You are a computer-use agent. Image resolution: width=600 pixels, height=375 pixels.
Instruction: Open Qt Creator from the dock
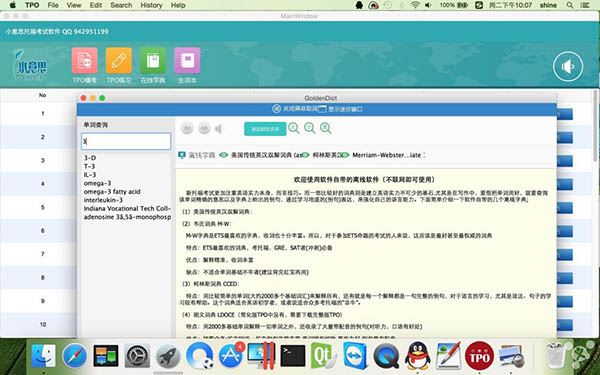[x=323, y=355]
